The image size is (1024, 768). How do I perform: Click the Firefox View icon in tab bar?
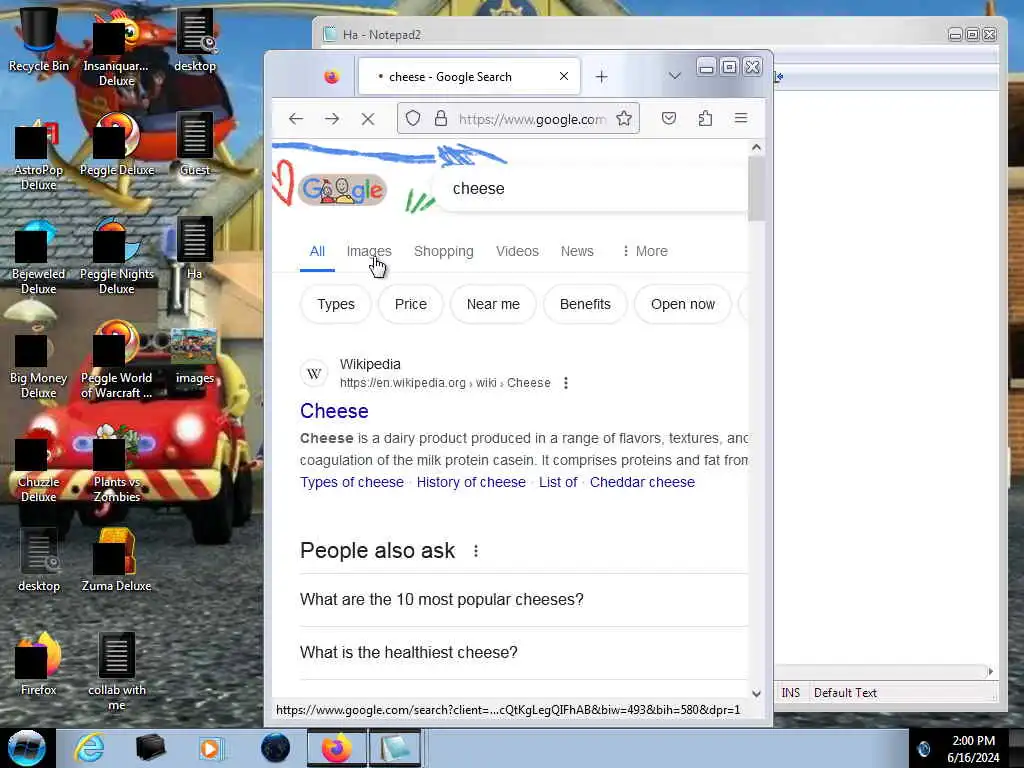pos(332,77)
